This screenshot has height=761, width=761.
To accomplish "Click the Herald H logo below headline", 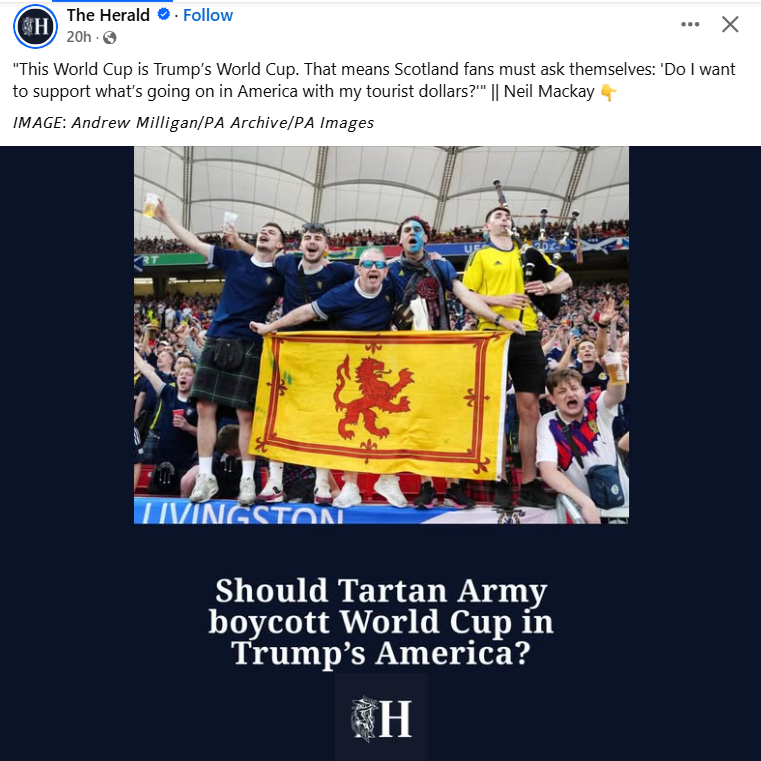I will pos(381,717).
